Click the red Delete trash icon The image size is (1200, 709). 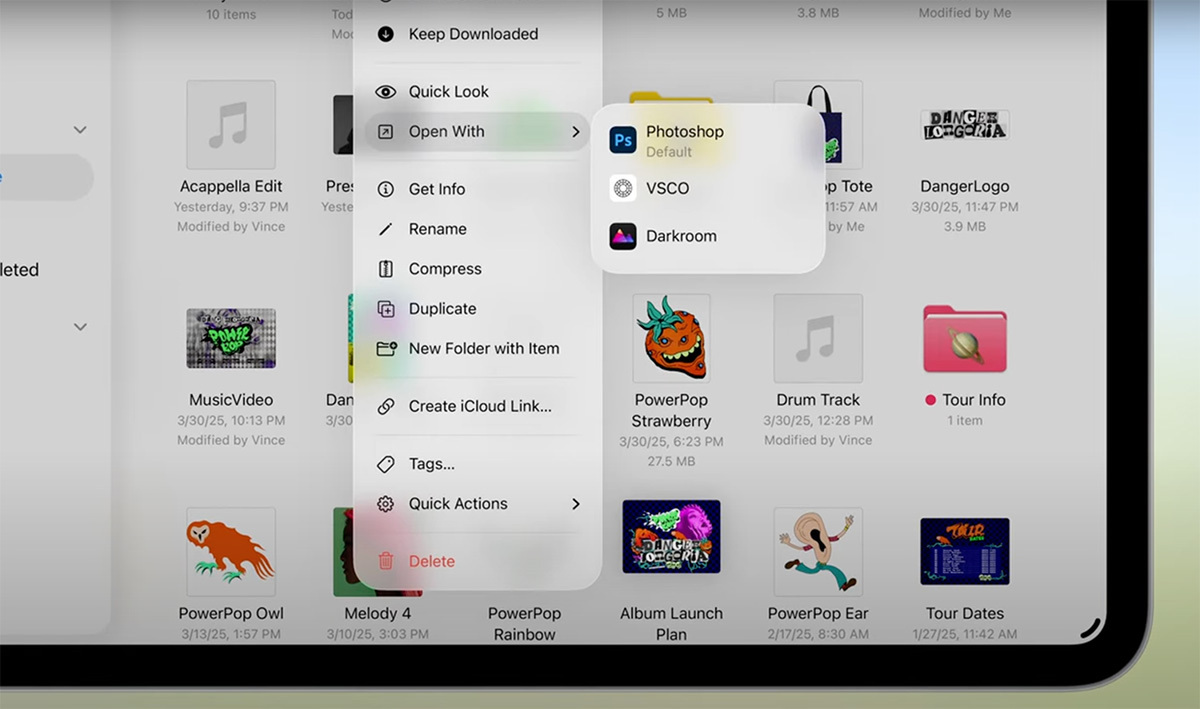(x=386, y=561)
